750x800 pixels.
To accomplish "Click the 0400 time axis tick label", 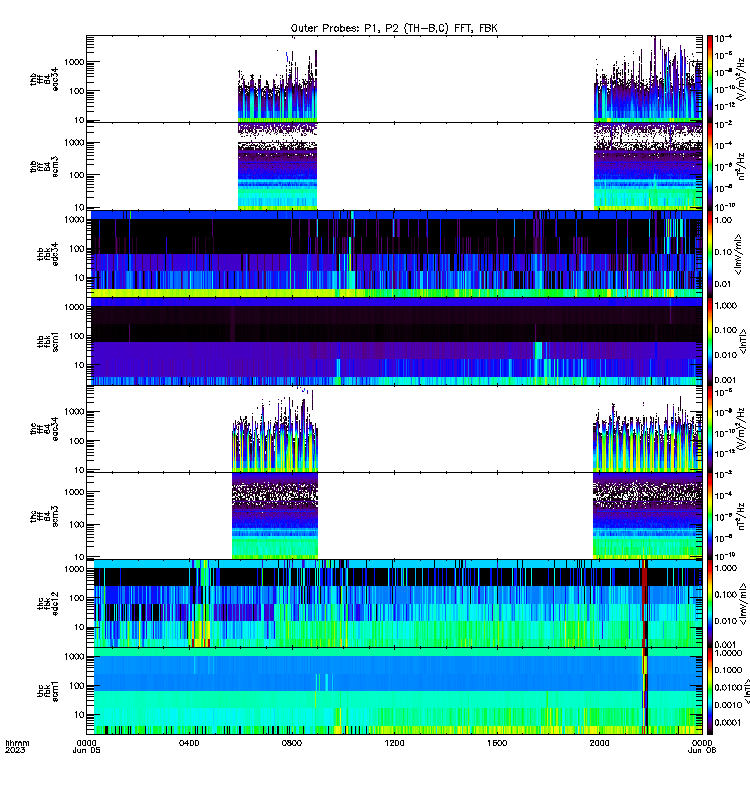I will tap(189, 743).
